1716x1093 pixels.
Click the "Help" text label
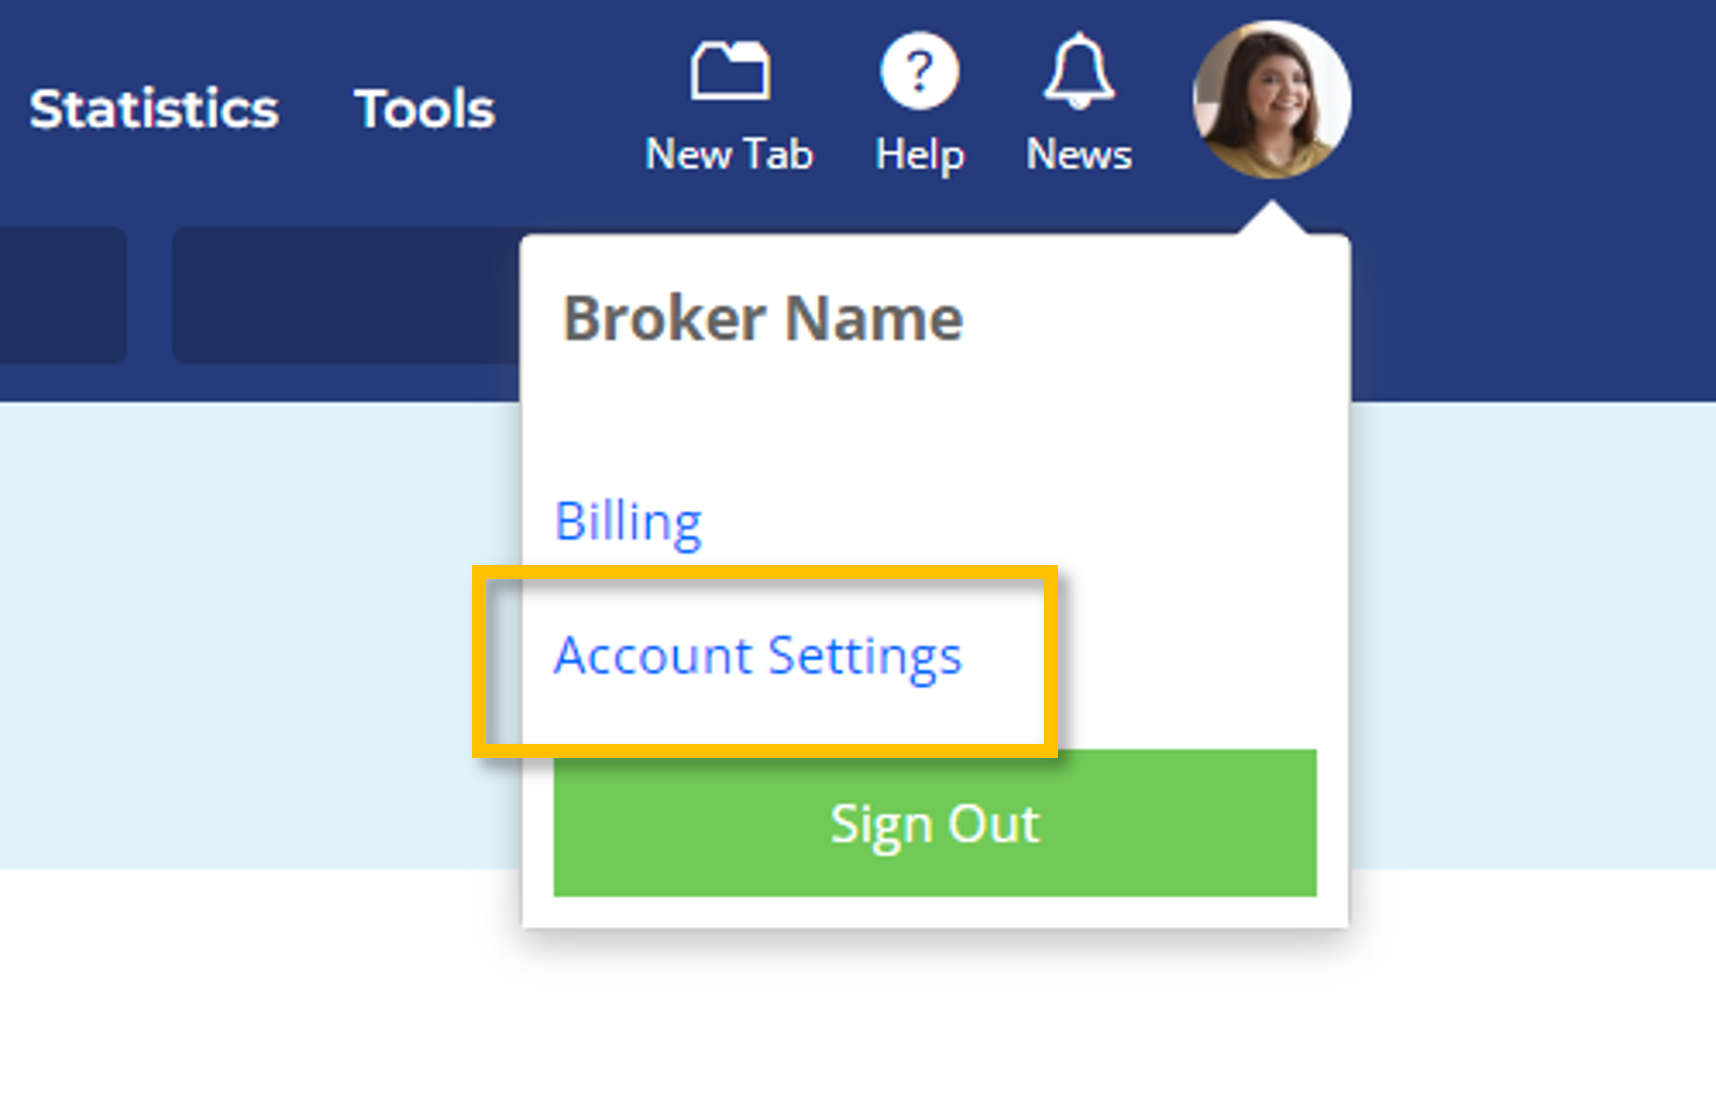919,156
